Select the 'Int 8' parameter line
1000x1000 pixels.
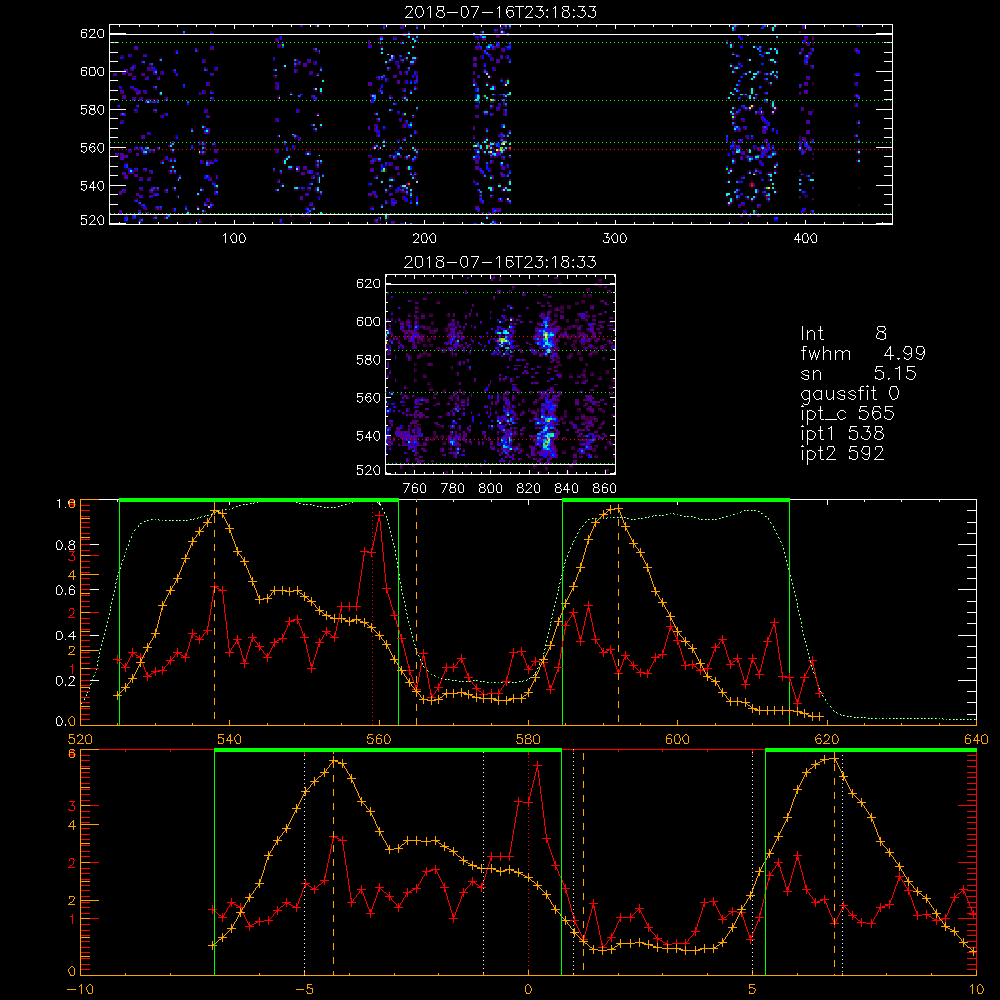[x=843, y=334]
